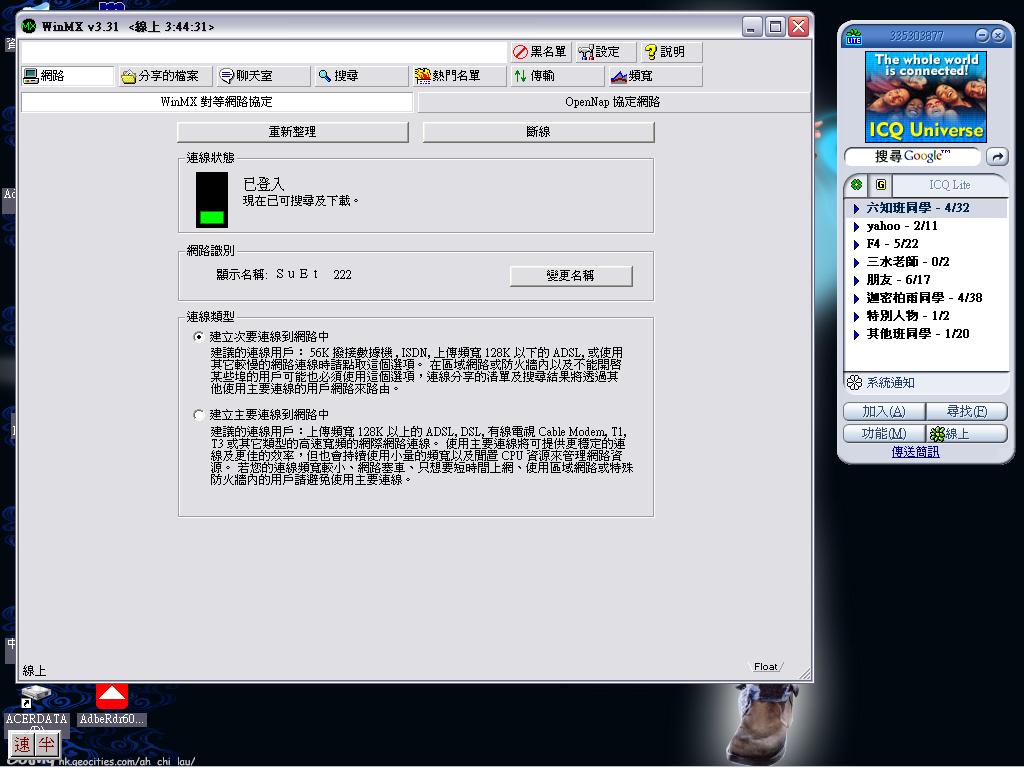
Task: Select WinMX 對等網路協定 protocol tab
Action: [217, 102]
